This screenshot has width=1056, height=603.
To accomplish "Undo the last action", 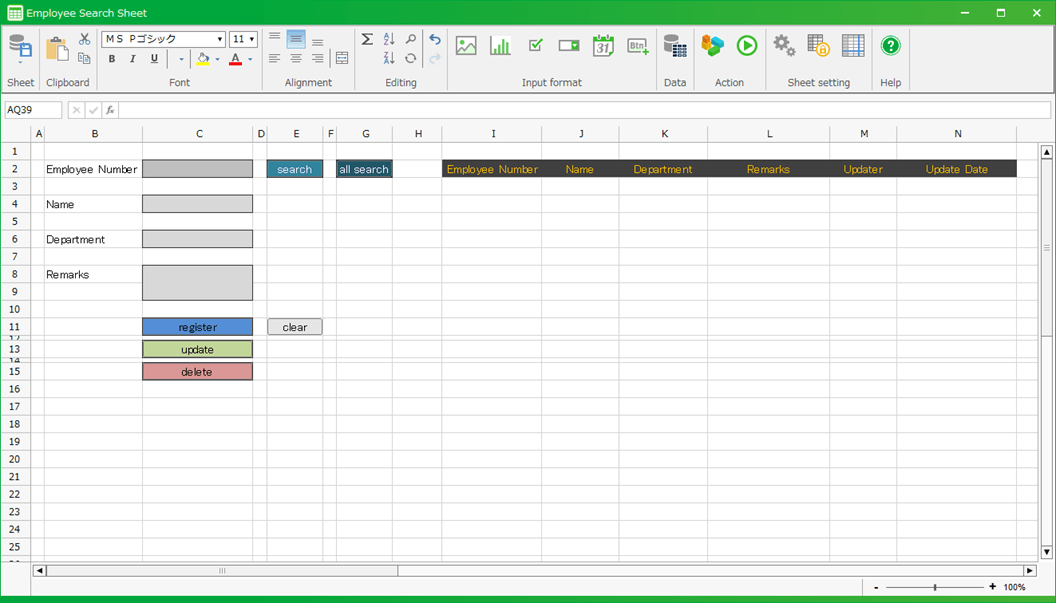I will tap(435, 39).
